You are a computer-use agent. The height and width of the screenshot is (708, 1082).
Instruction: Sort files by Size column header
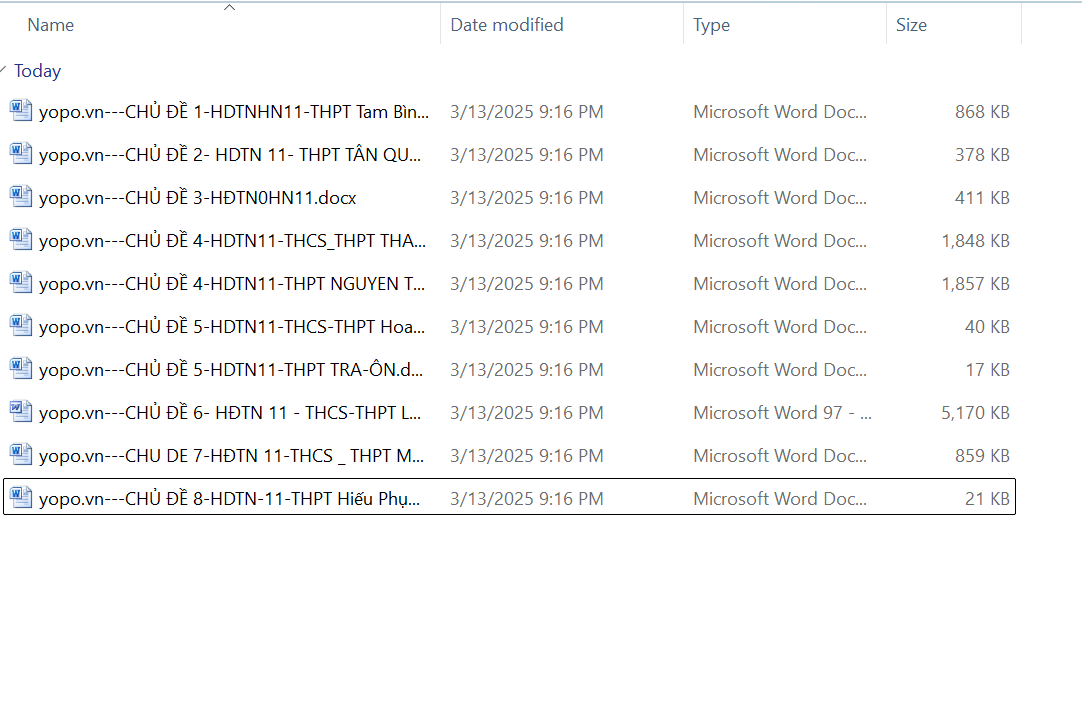[x=911, y=25]
